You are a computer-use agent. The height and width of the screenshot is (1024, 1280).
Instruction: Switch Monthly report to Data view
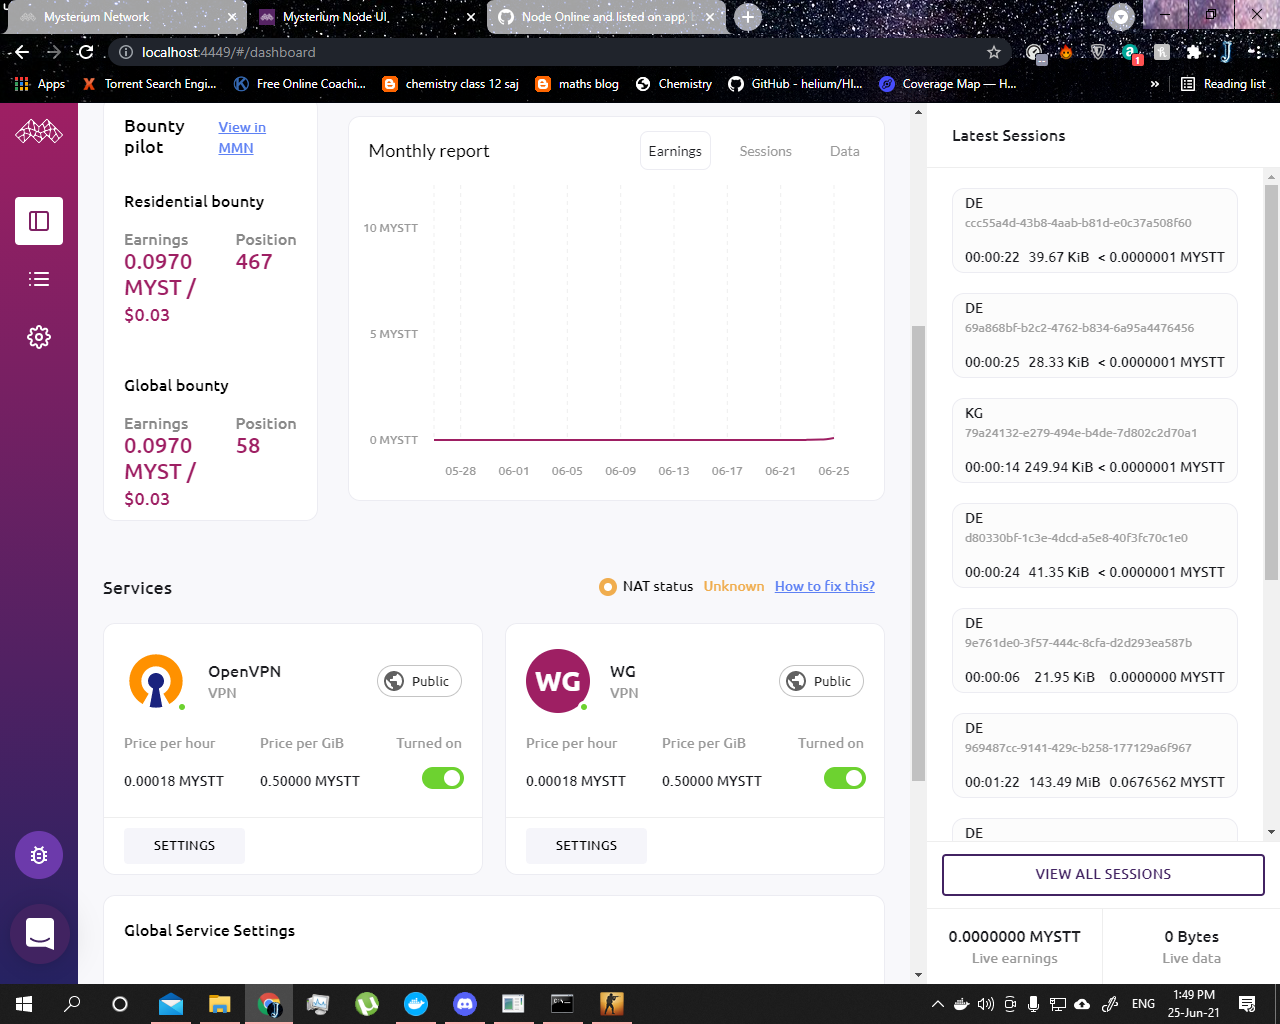tap(844, 151)
